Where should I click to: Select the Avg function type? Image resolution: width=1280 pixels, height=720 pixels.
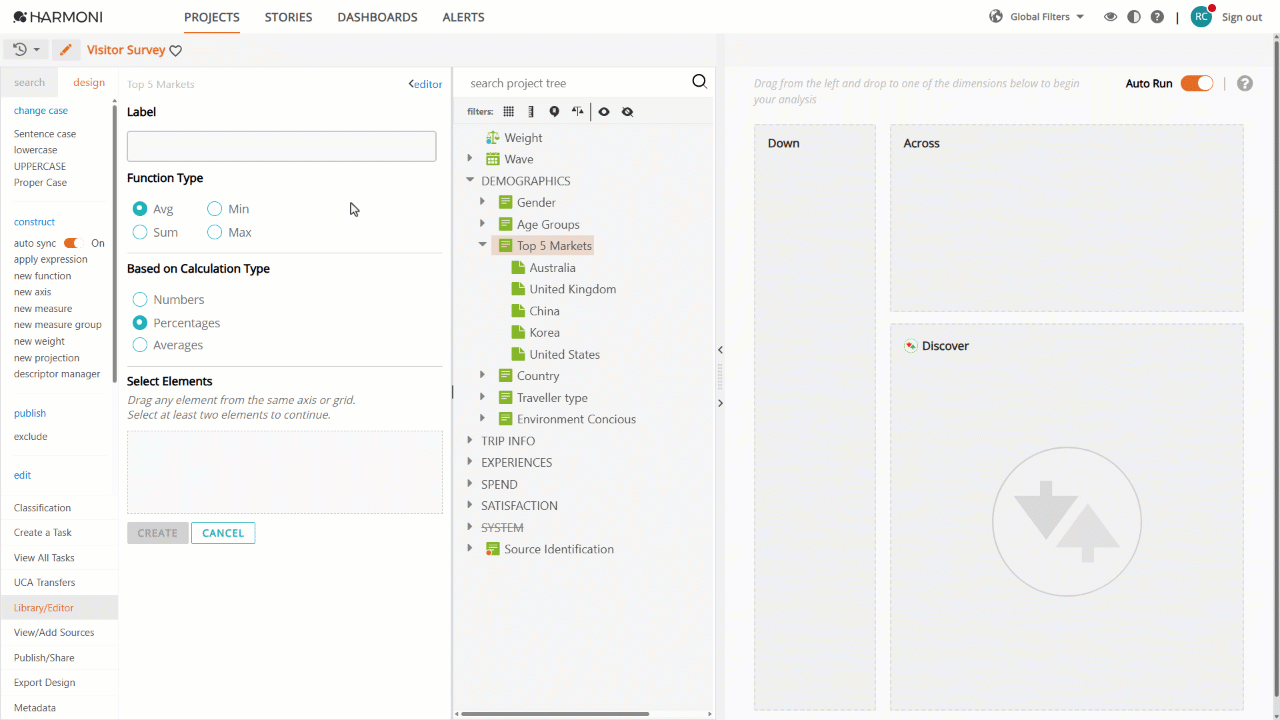click(140, 209)
